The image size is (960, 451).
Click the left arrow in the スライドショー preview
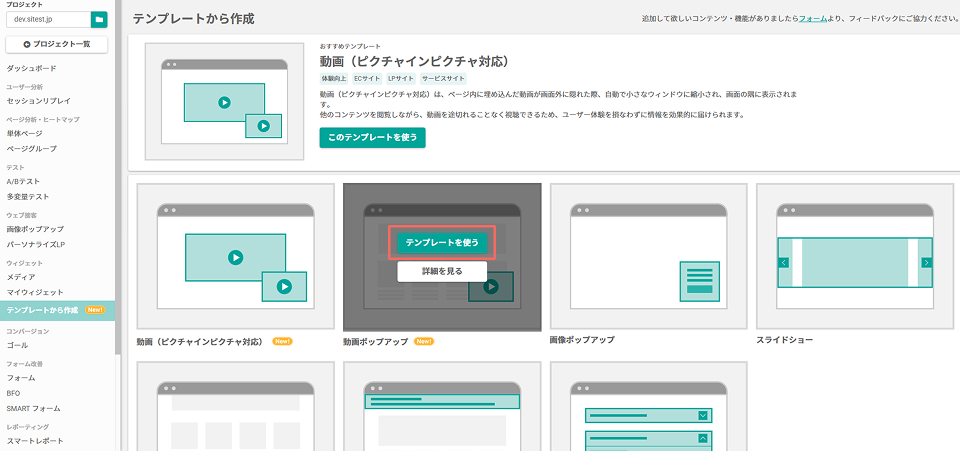coord(784,263)
